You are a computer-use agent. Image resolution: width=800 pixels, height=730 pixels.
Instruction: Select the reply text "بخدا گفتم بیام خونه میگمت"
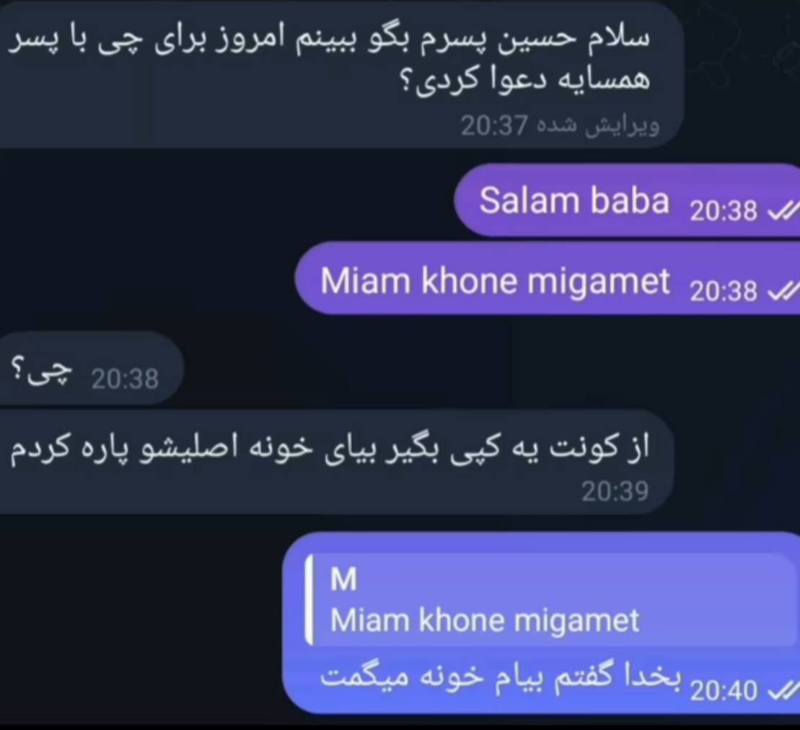pyautogui.click(x=501, y=676)
